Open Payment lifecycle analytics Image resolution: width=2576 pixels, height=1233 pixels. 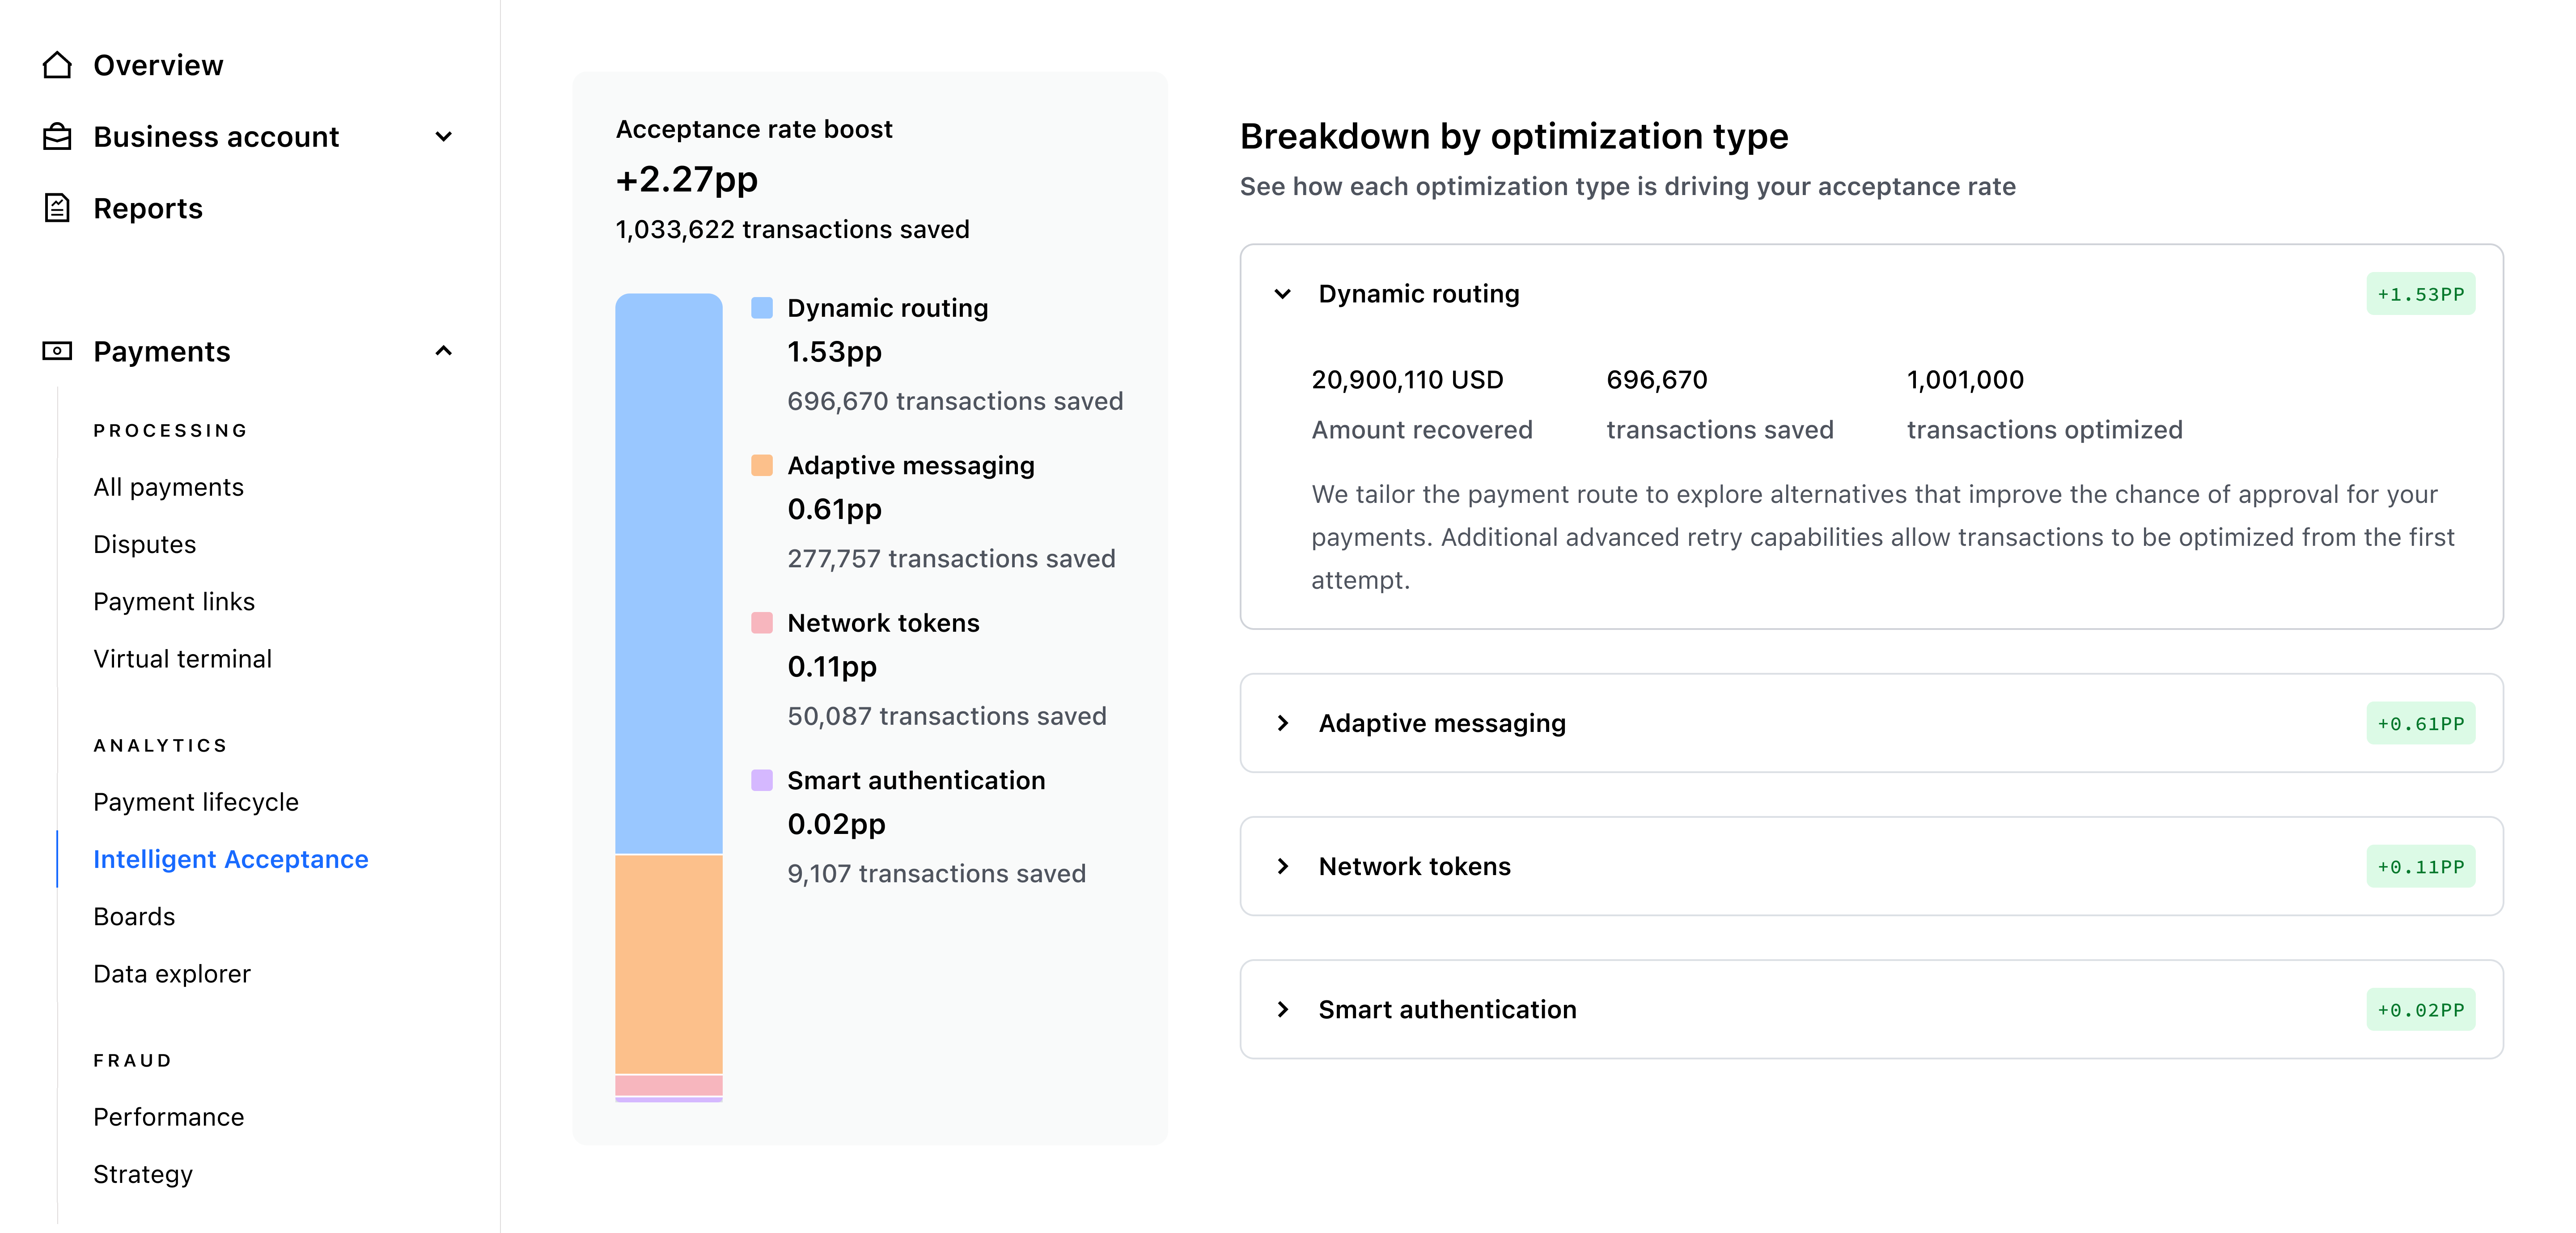196,802
